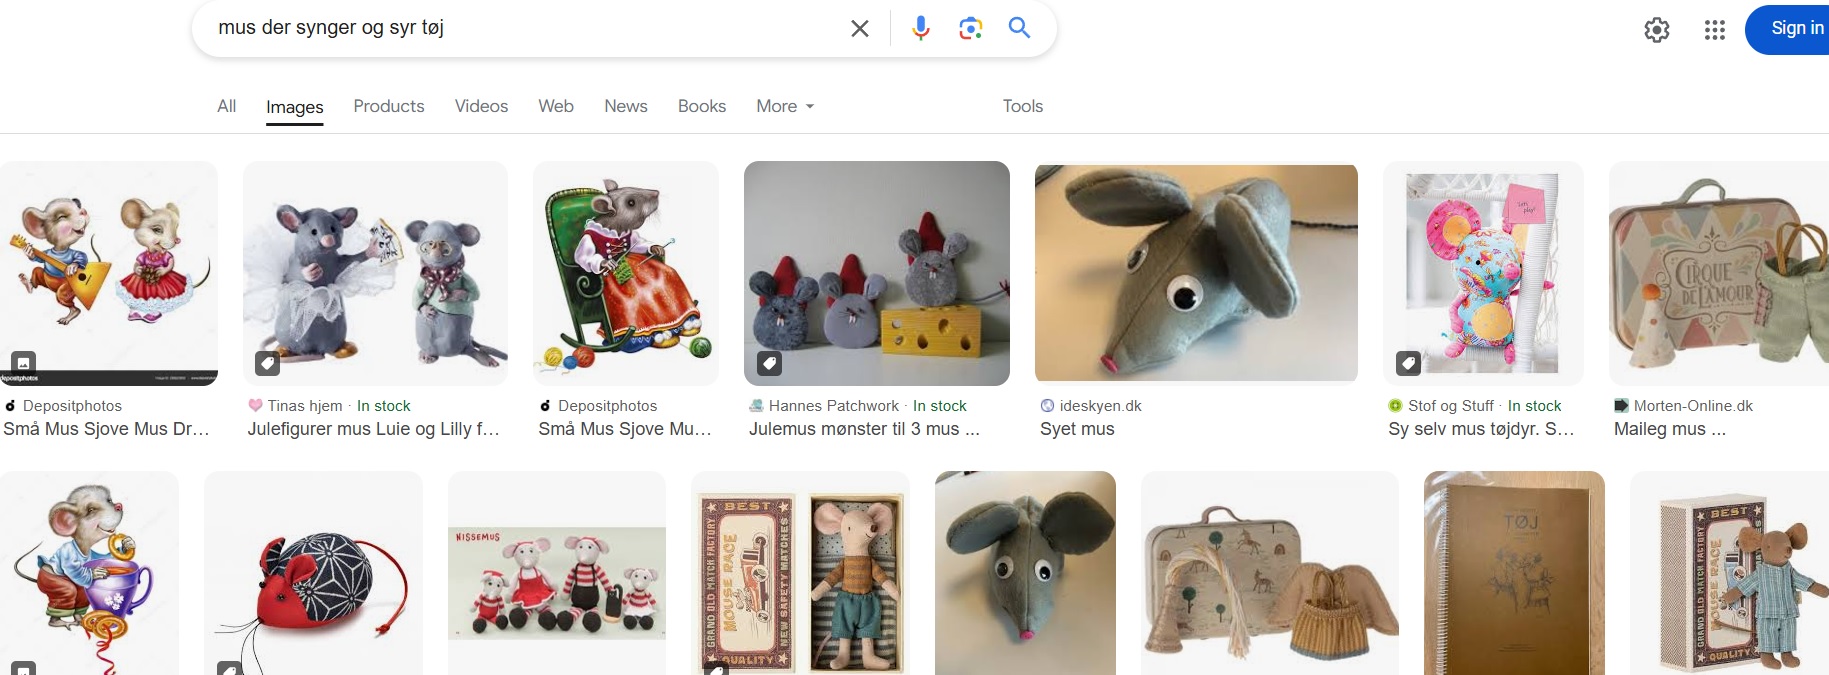This screenshot has height=675, width=1829.
Task: Open the red pincushion mouse thumbnail
Action: tap(313, 573)
